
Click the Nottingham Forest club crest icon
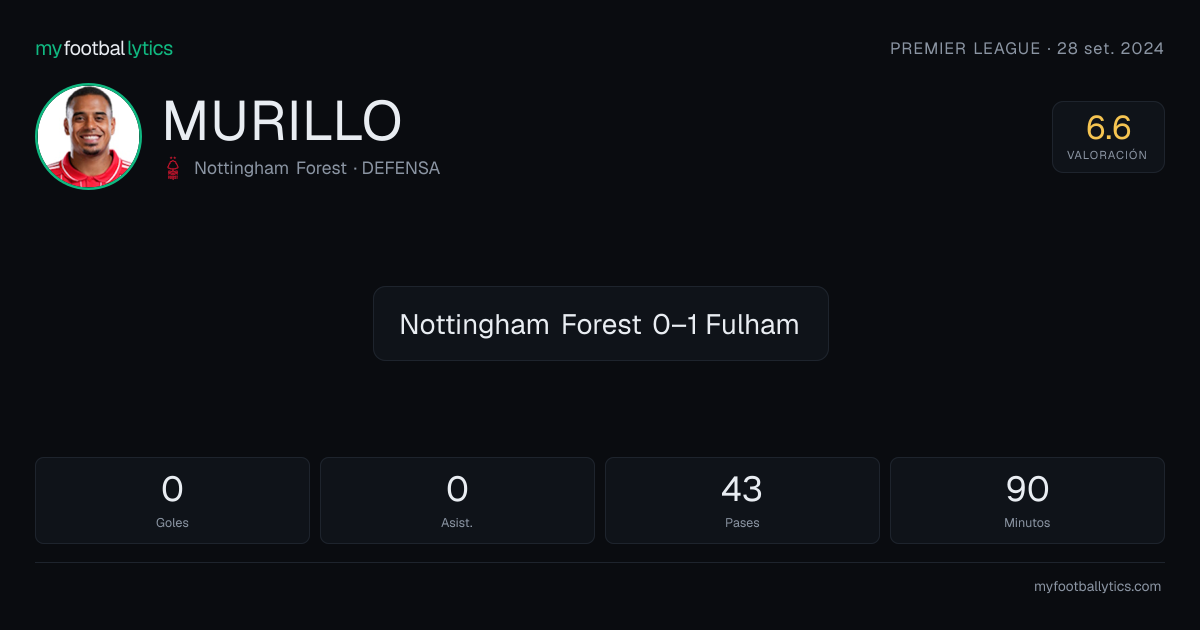(174, 168)
